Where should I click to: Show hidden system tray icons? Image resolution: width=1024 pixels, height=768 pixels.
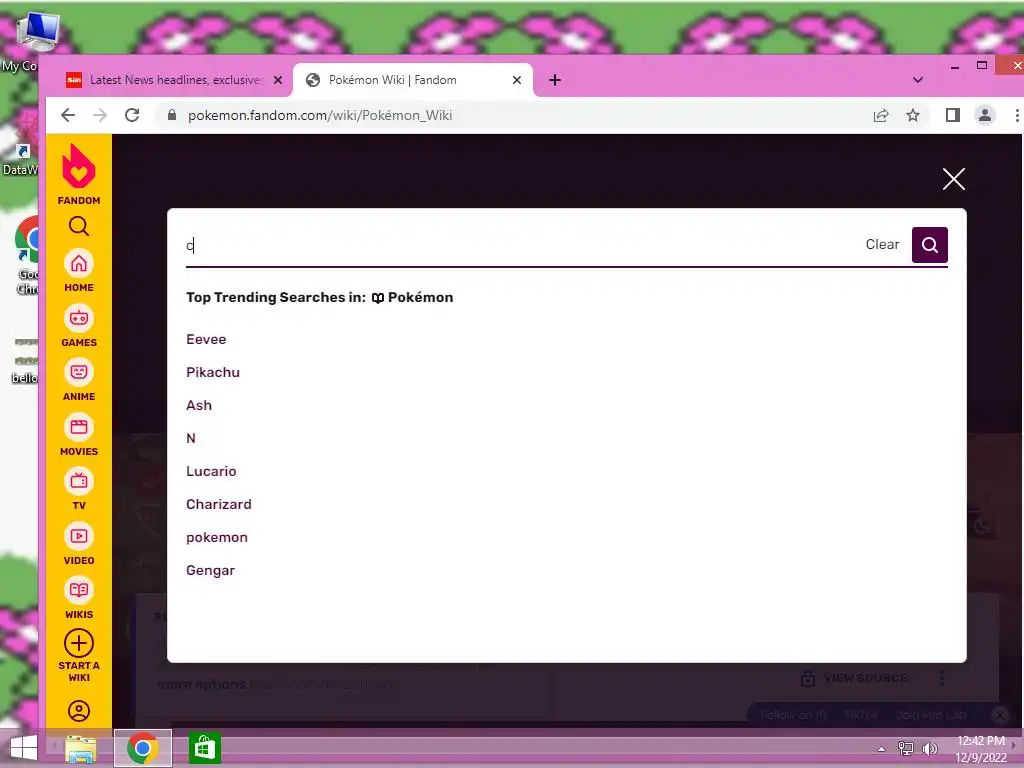pyautogui.click(x=882, y=749)
